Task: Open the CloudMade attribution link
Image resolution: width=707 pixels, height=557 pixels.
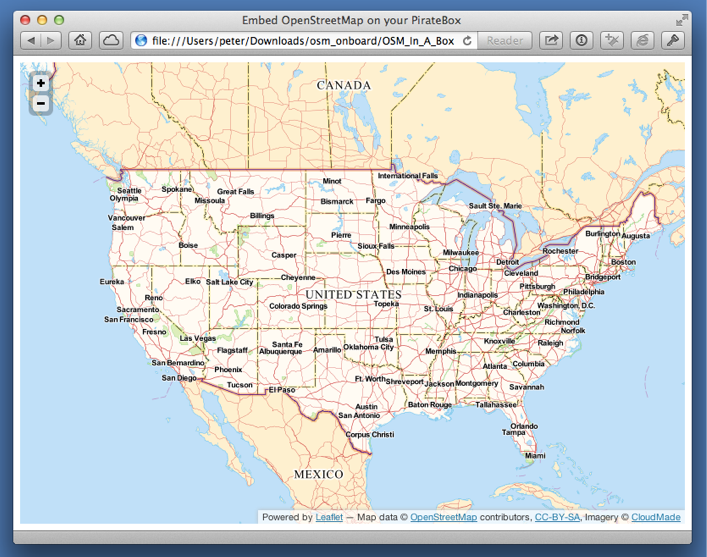Action: [656, 517]
